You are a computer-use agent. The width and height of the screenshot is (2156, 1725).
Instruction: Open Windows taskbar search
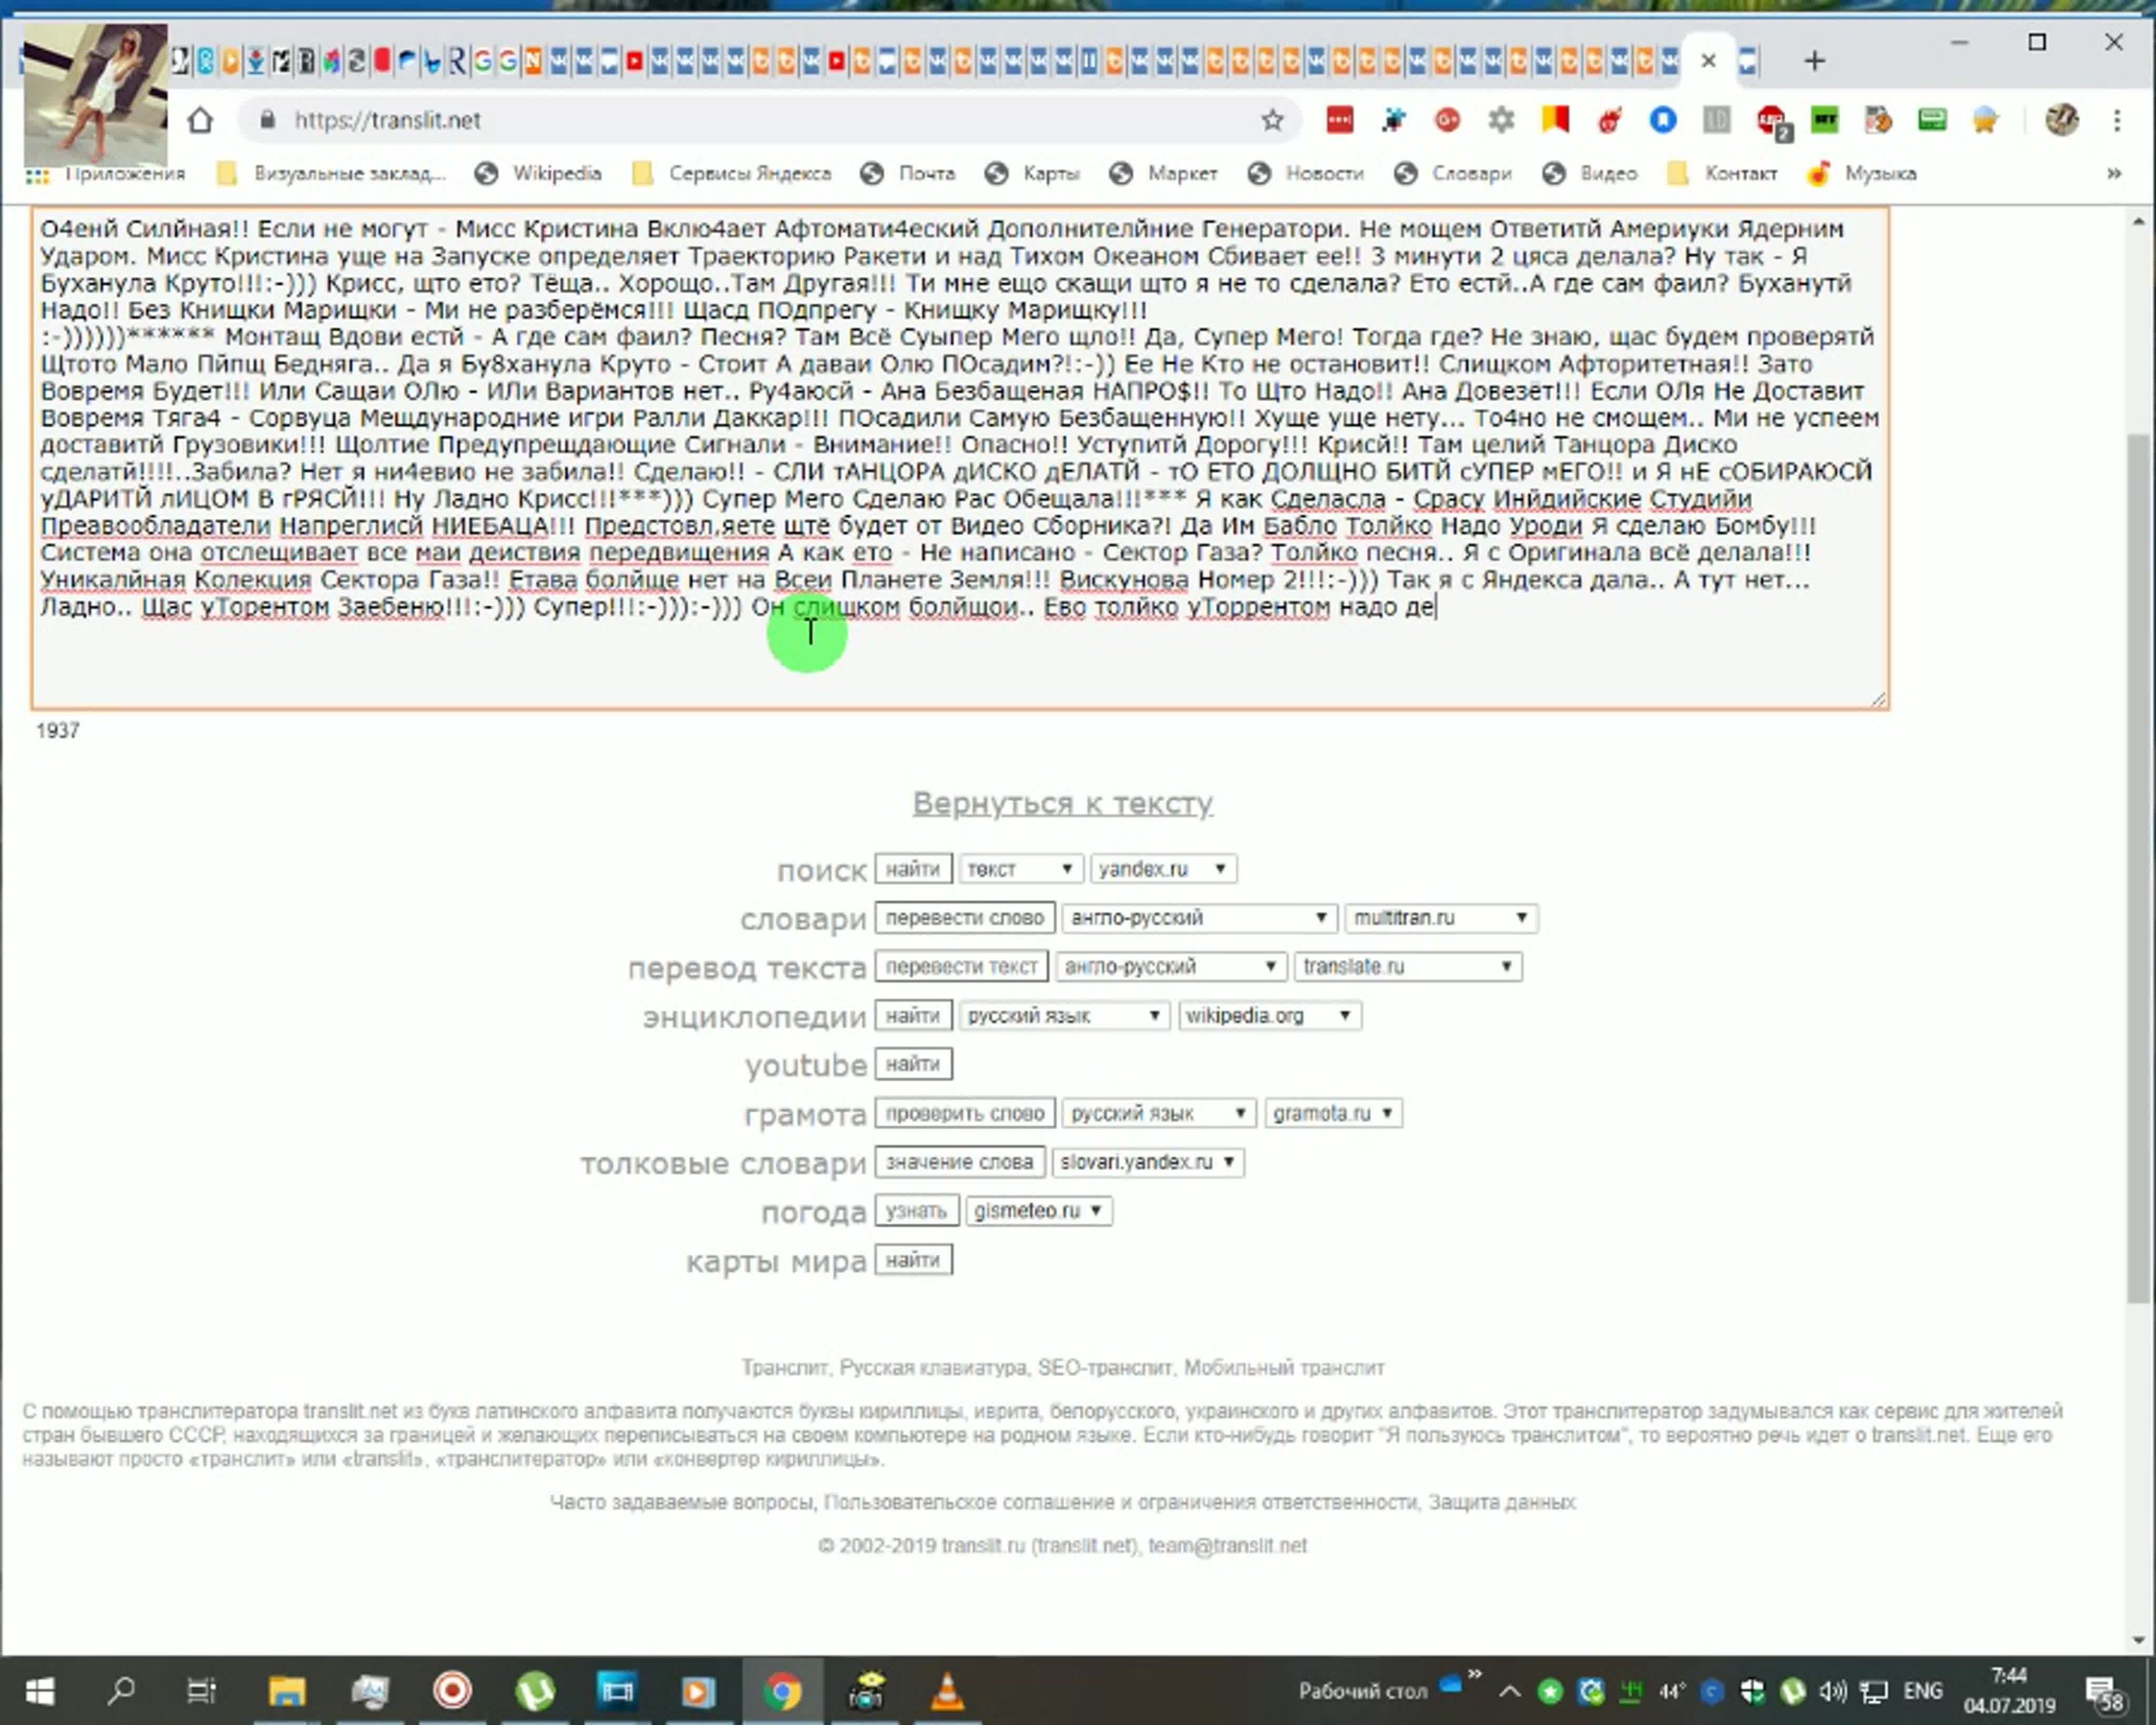pyautogui.click(x=121, y=1692)
